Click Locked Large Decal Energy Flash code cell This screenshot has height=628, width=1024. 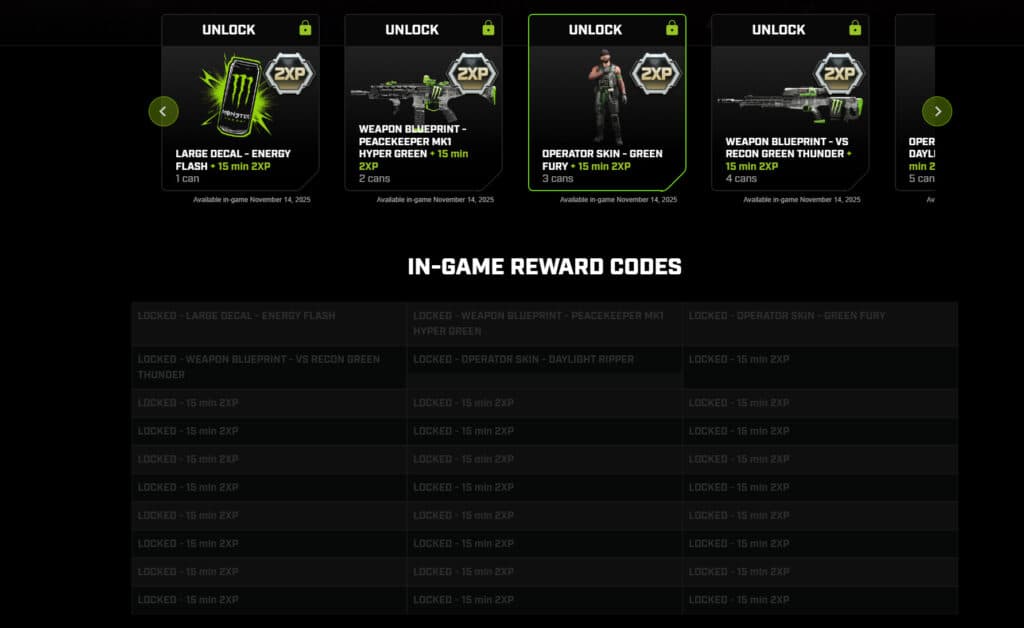(x=269, y=324)
